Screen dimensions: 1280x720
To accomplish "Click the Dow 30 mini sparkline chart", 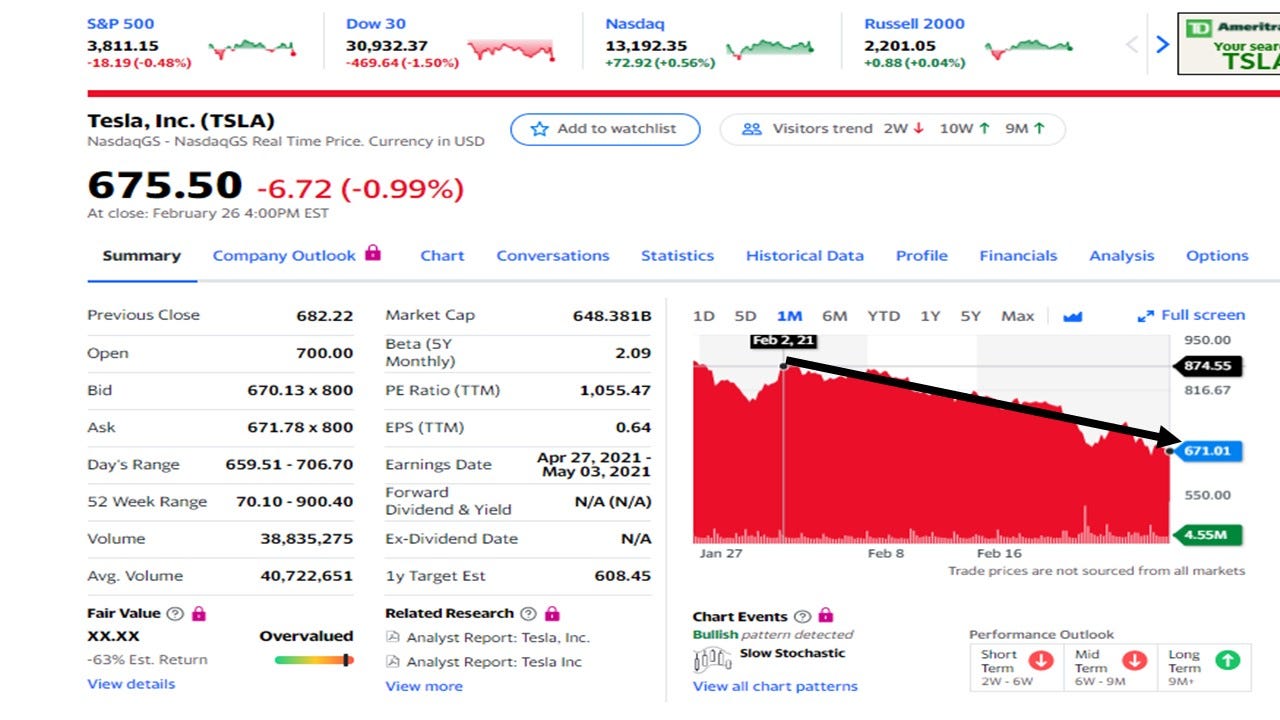I will tap(511, 48).
